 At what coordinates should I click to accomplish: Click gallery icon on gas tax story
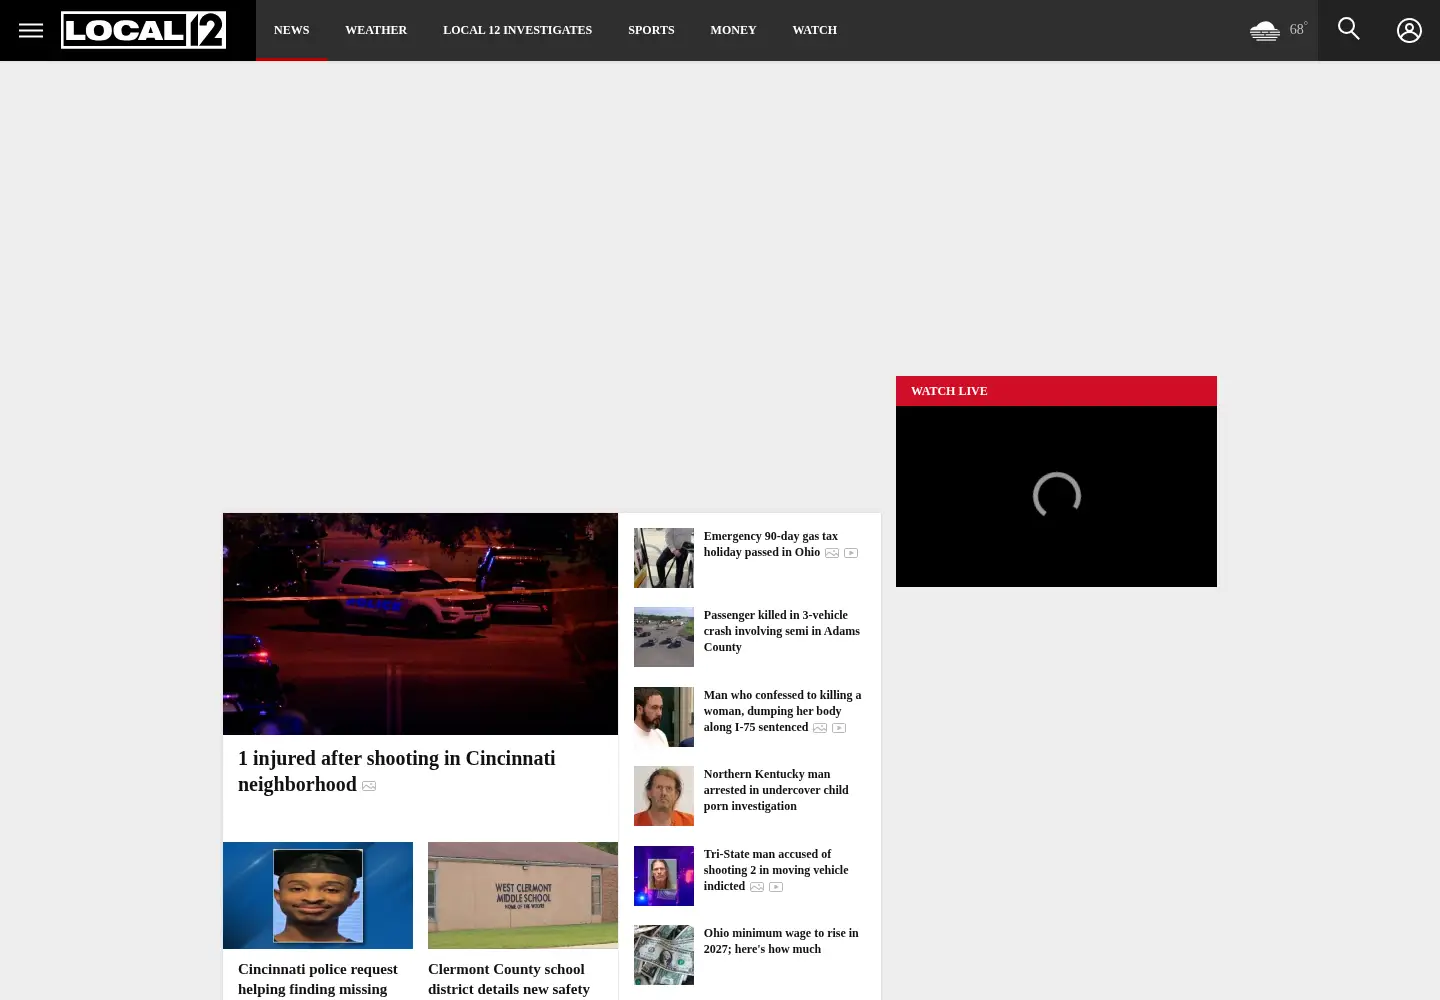[x=832, y=553]
